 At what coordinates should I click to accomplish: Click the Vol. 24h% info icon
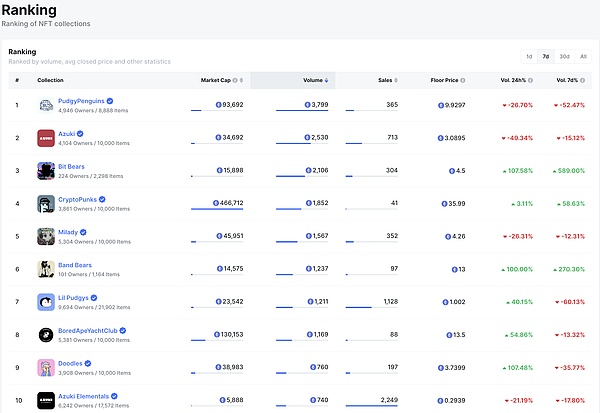[x=530, y=80]
